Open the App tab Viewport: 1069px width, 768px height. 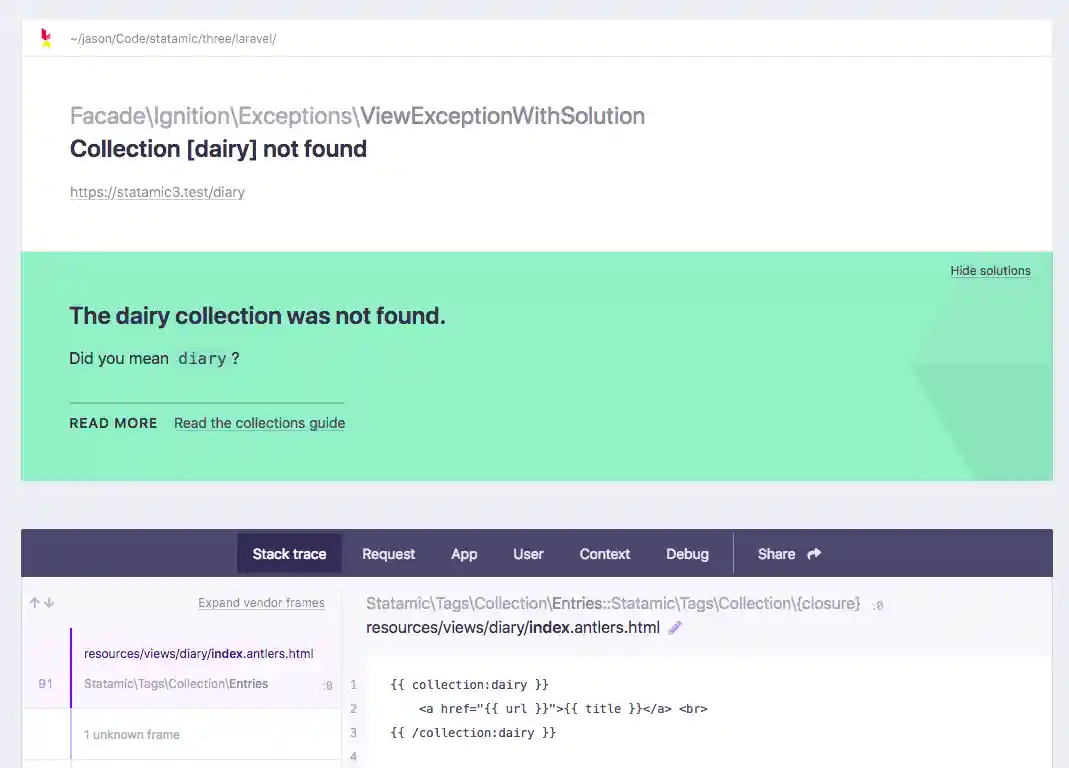point(464,553)
